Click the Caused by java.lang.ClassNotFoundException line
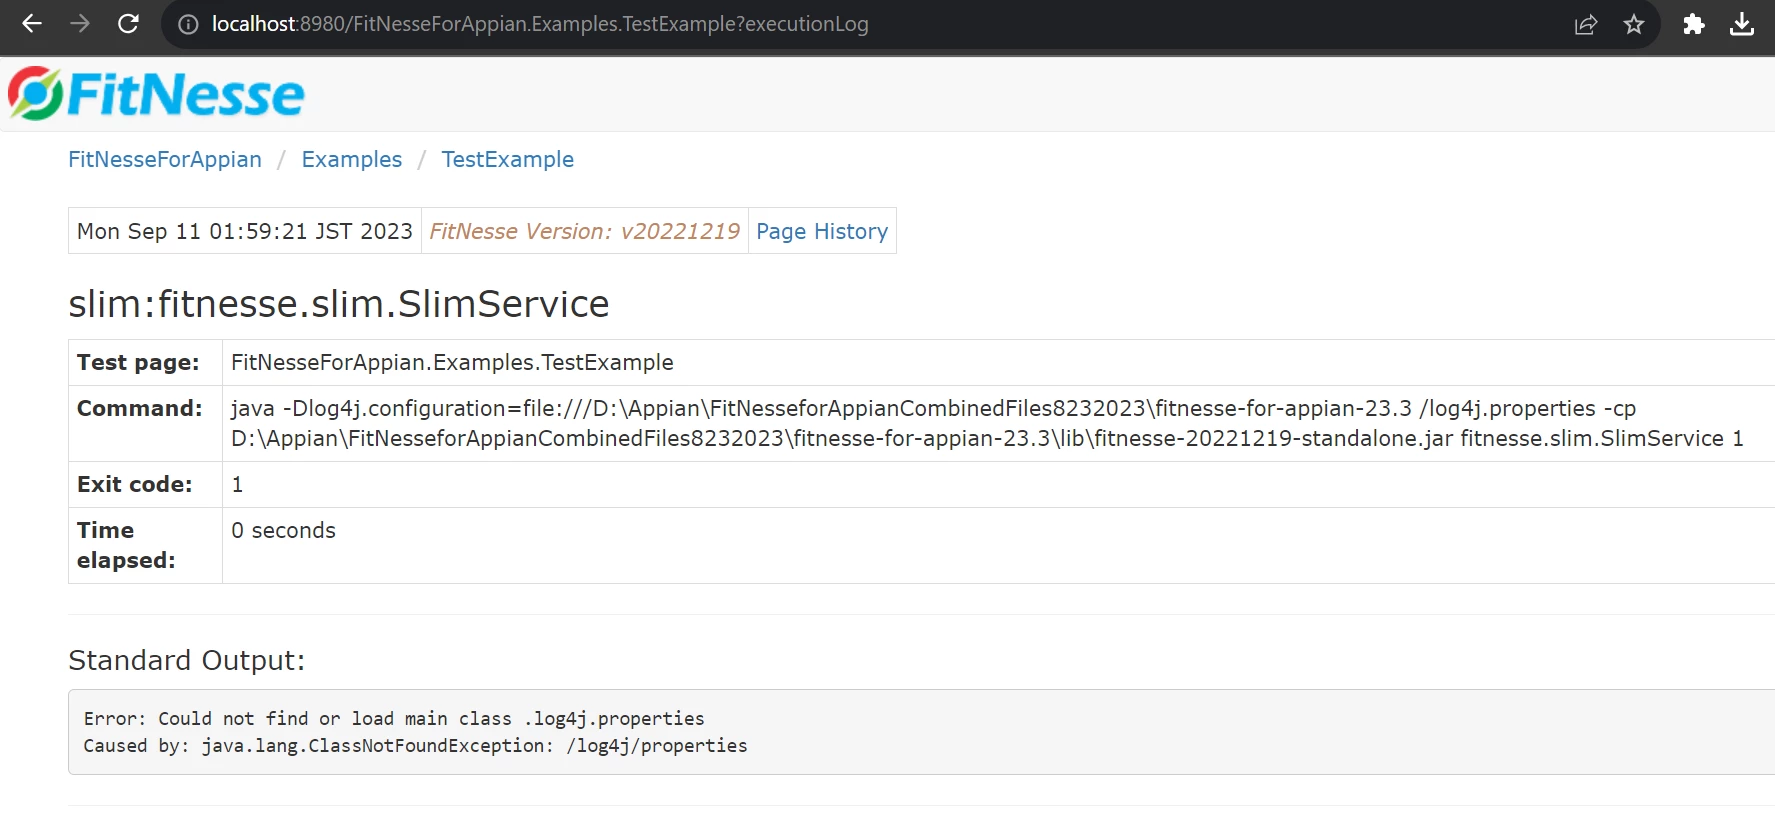The height and width of the screenshot is (827, 1775). 415,746
